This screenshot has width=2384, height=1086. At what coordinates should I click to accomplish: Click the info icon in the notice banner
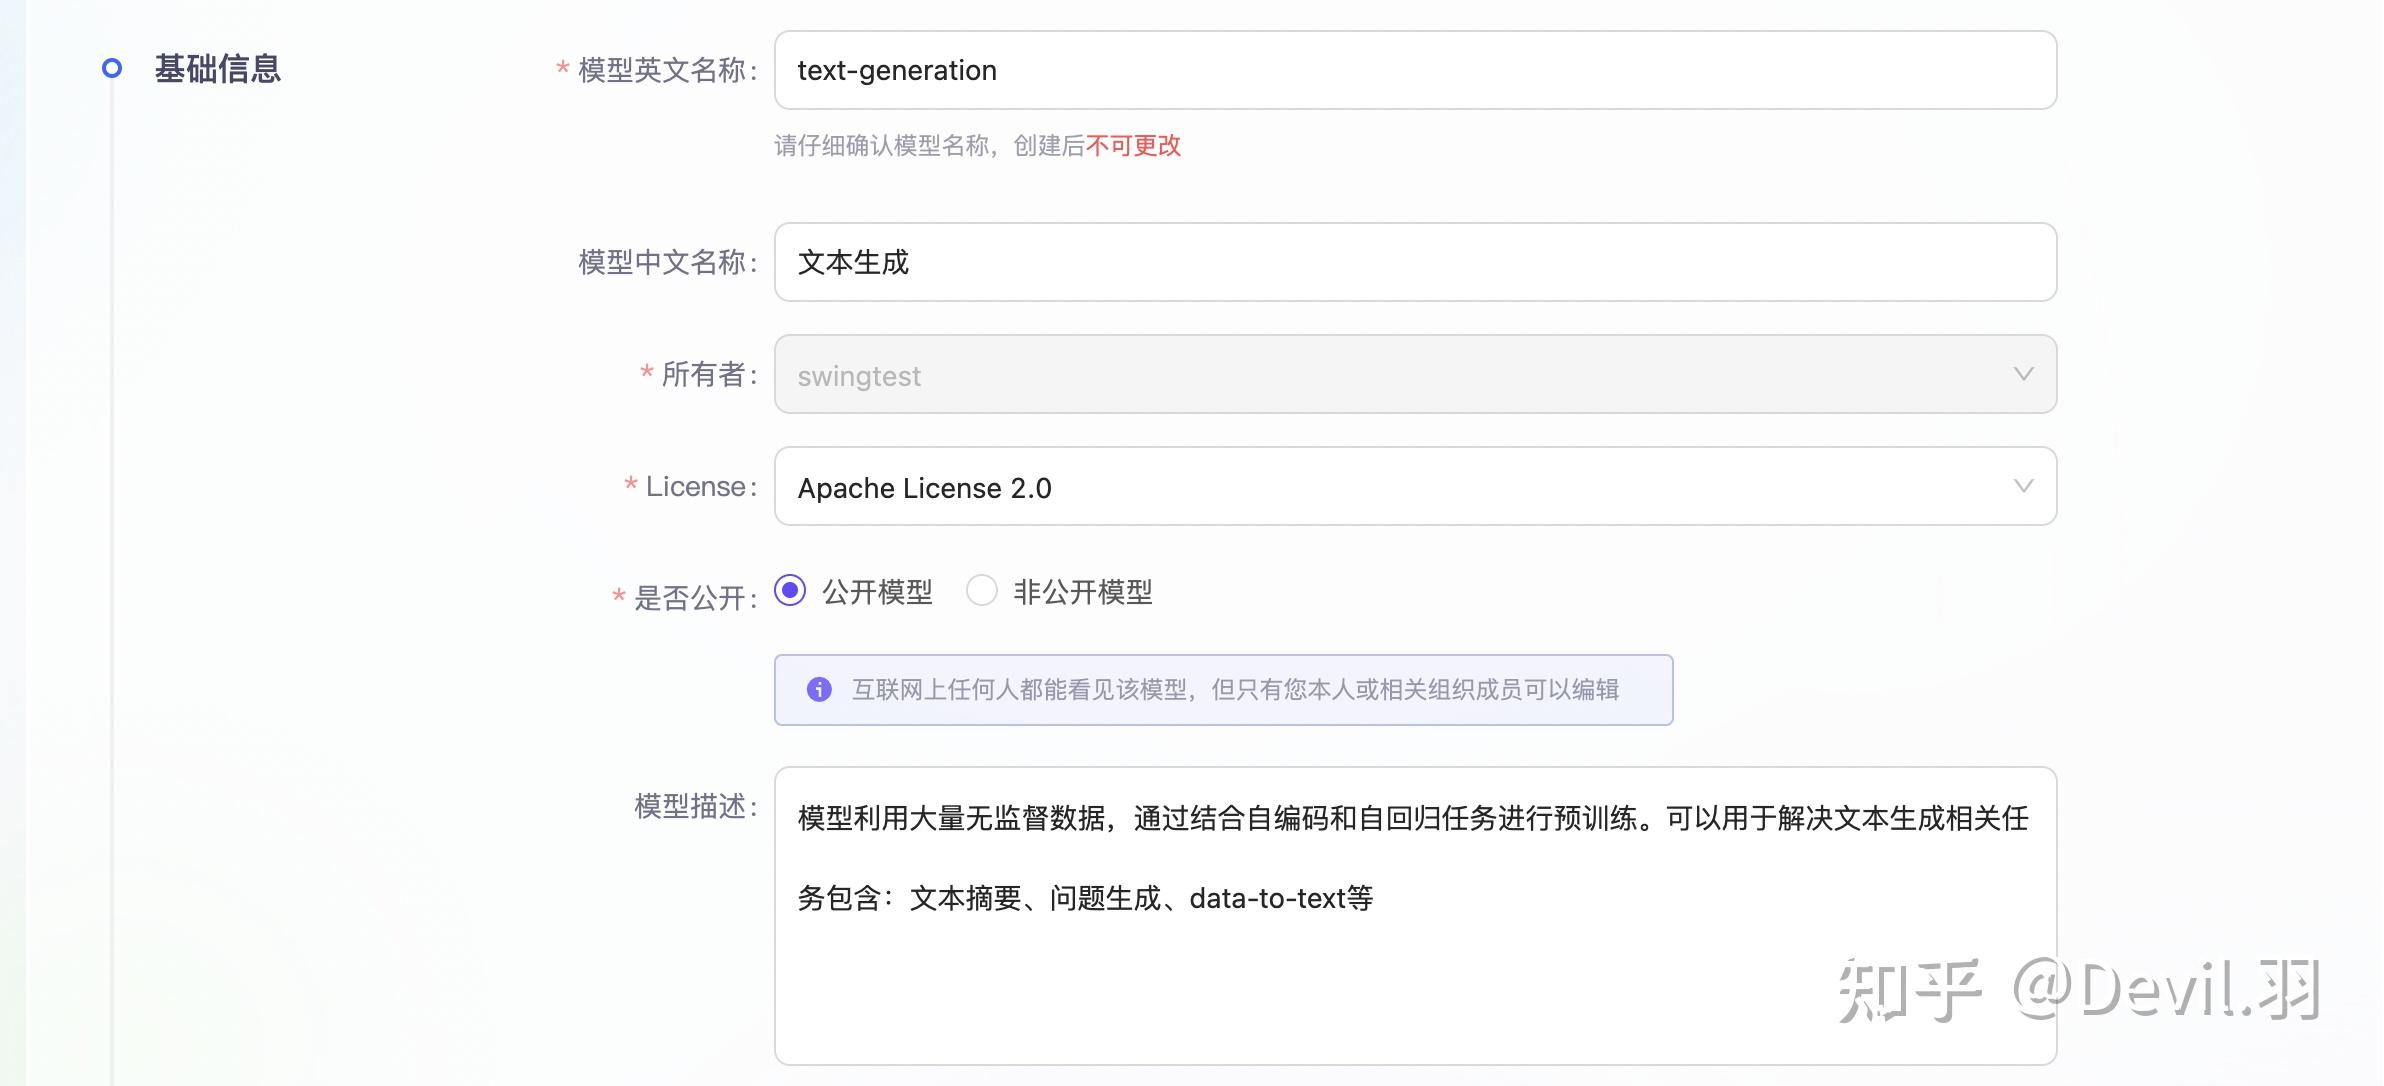(x=819, y=689)
